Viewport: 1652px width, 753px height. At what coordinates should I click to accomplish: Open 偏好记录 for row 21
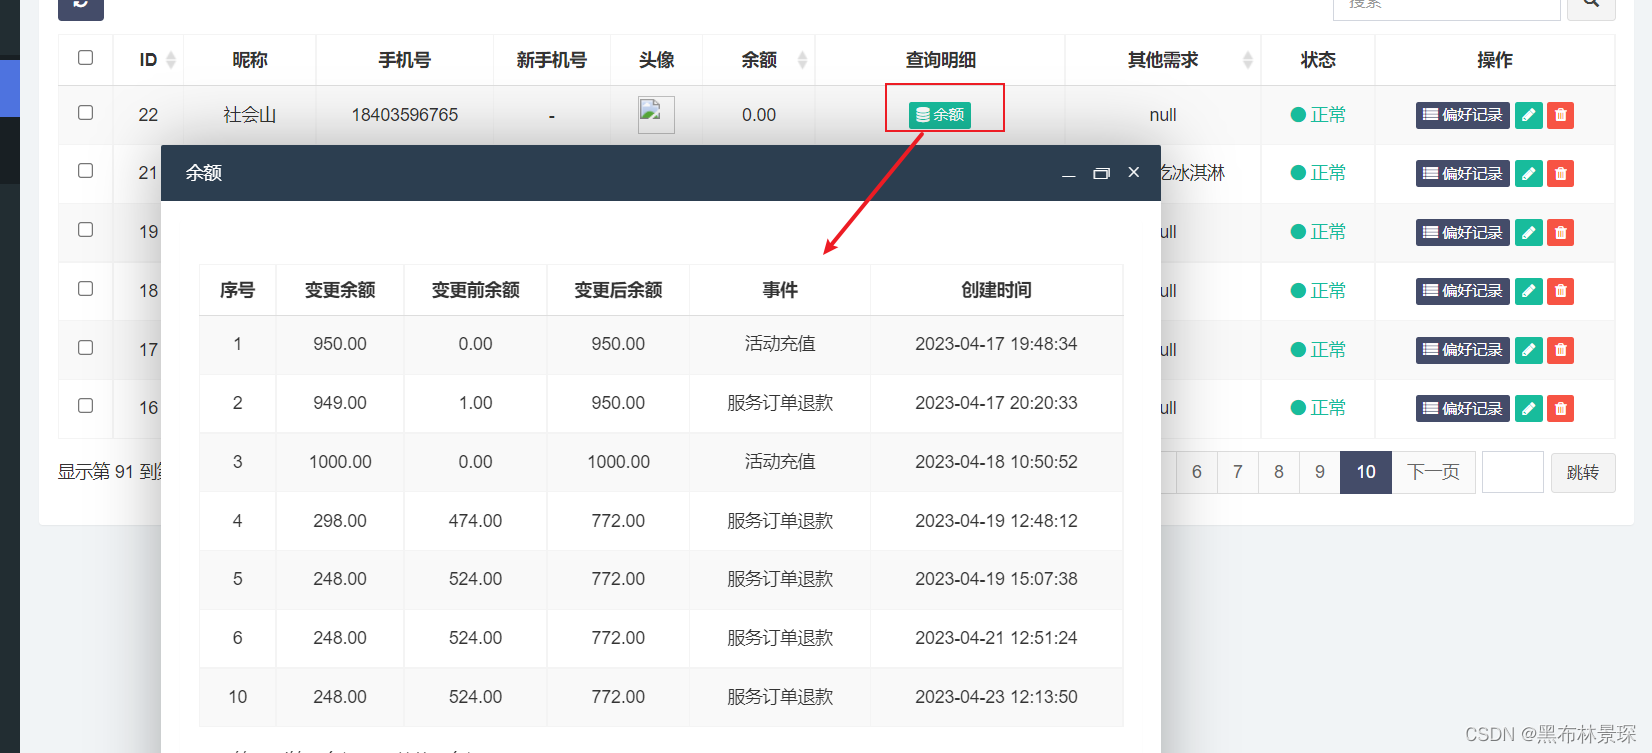coord(1462,173)
